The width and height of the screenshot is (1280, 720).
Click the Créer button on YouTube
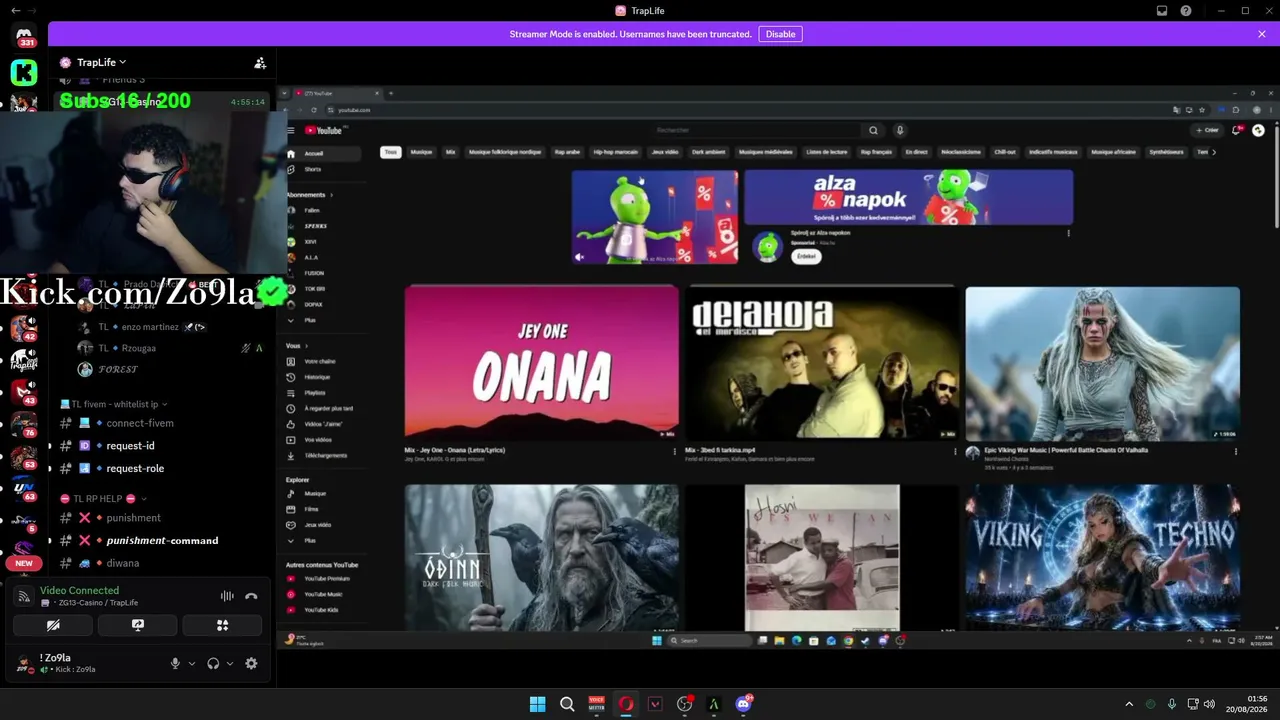[x=1207, y=130]
